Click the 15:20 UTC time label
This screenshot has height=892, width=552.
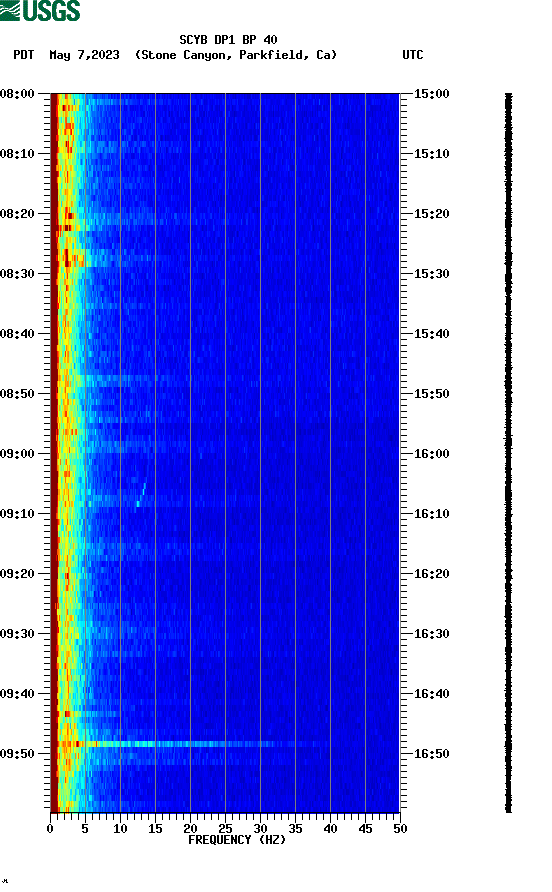click(x=431, y=214)
